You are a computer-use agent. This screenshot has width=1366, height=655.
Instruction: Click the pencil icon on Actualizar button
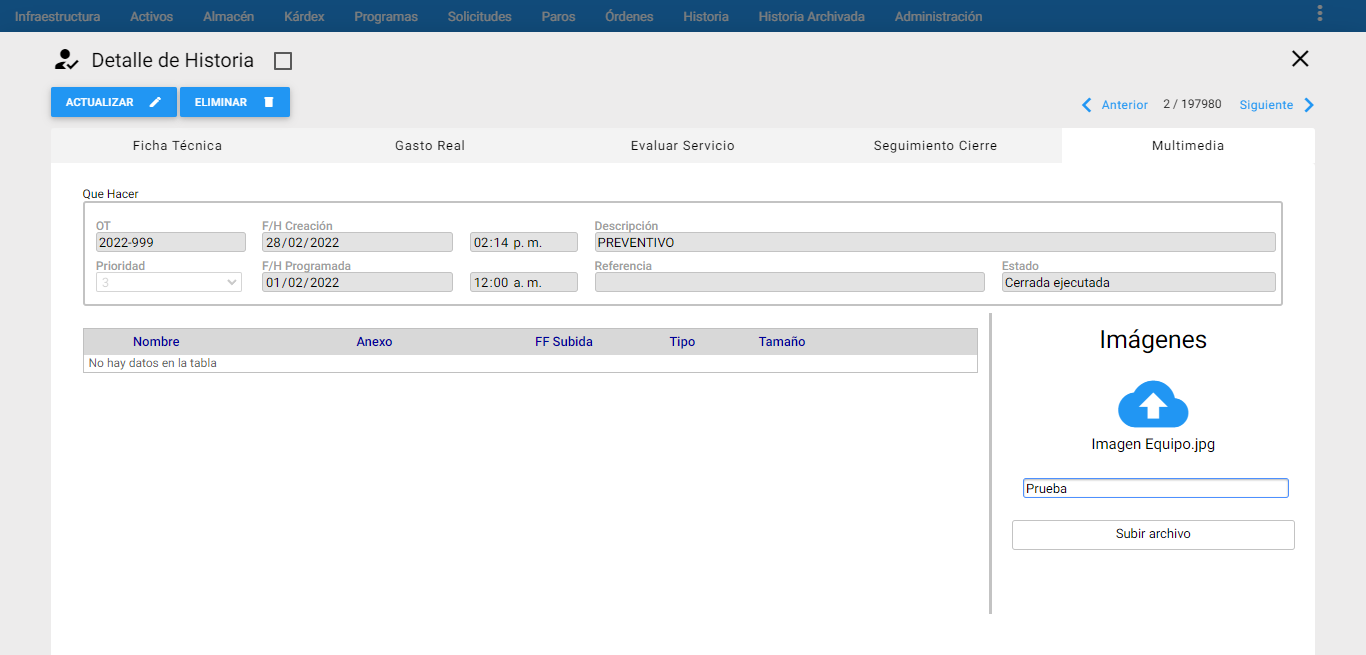point(155,102)
